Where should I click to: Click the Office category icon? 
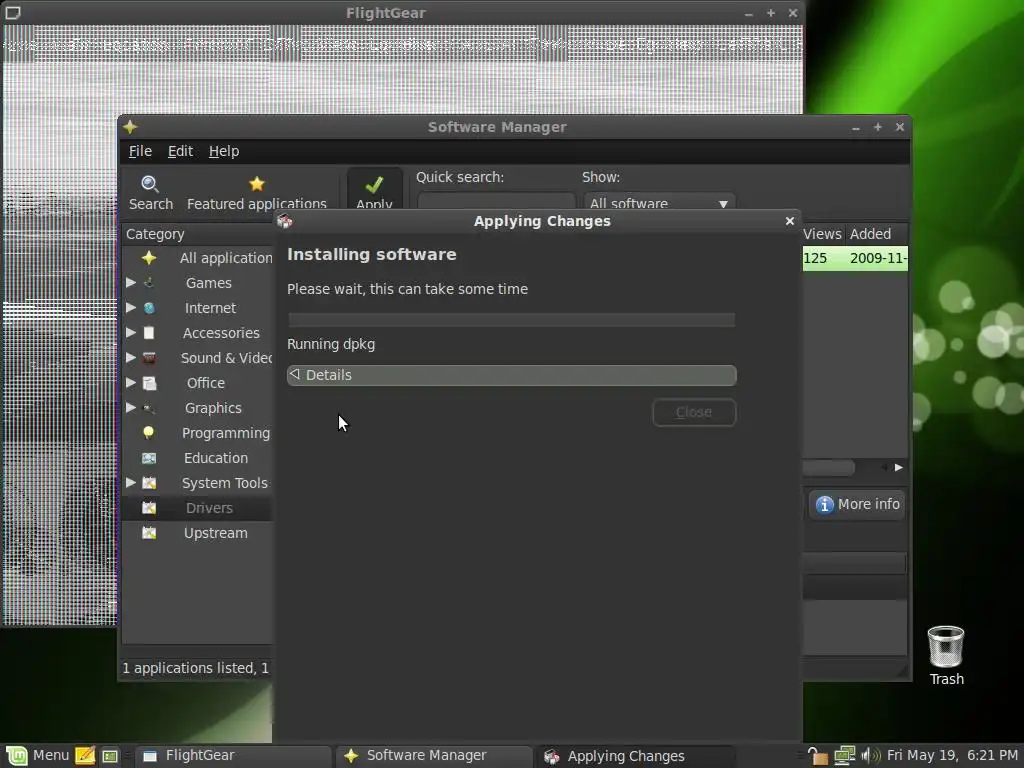149,383
